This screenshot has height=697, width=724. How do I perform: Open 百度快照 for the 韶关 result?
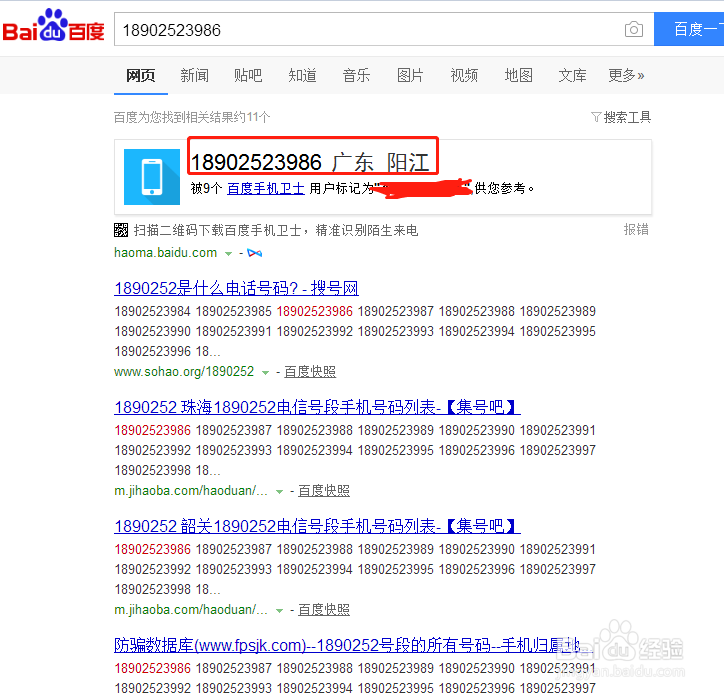click(324, 610)
